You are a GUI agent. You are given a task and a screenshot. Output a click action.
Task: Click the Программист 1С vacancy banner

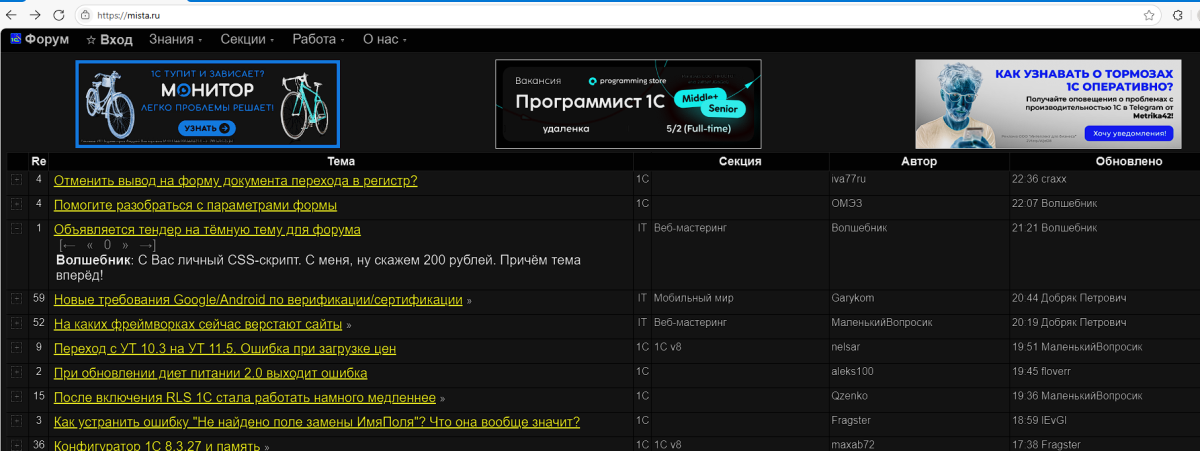pyautogui.click(x=628, y=103)
